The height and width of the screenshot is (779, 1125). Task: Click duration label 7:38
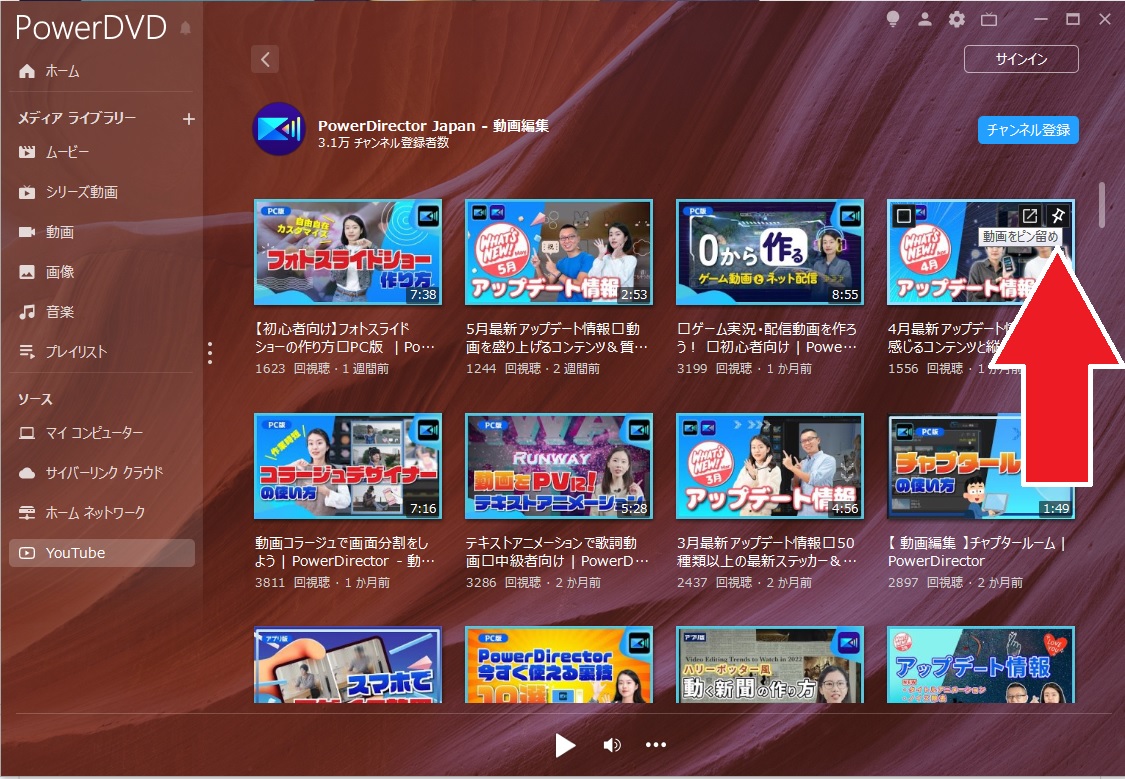(423, 295)
